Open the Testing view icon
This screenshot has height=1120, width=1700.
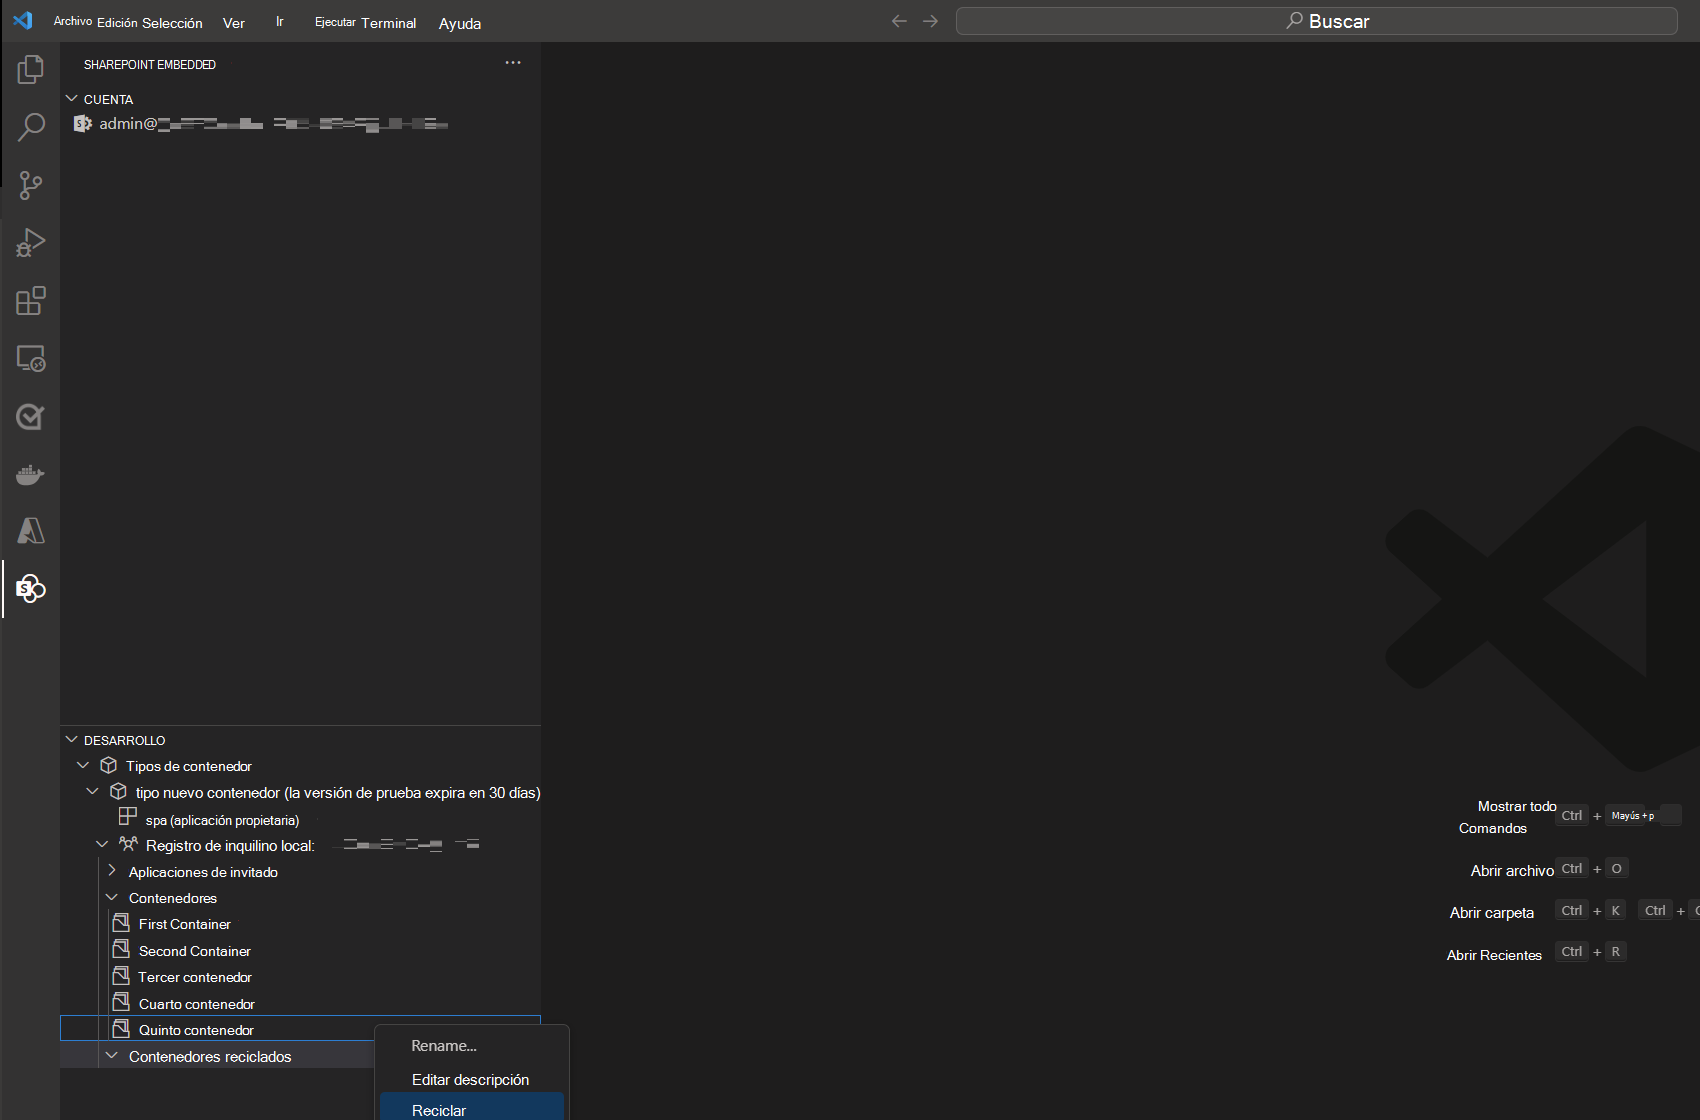tap(31, 417)
